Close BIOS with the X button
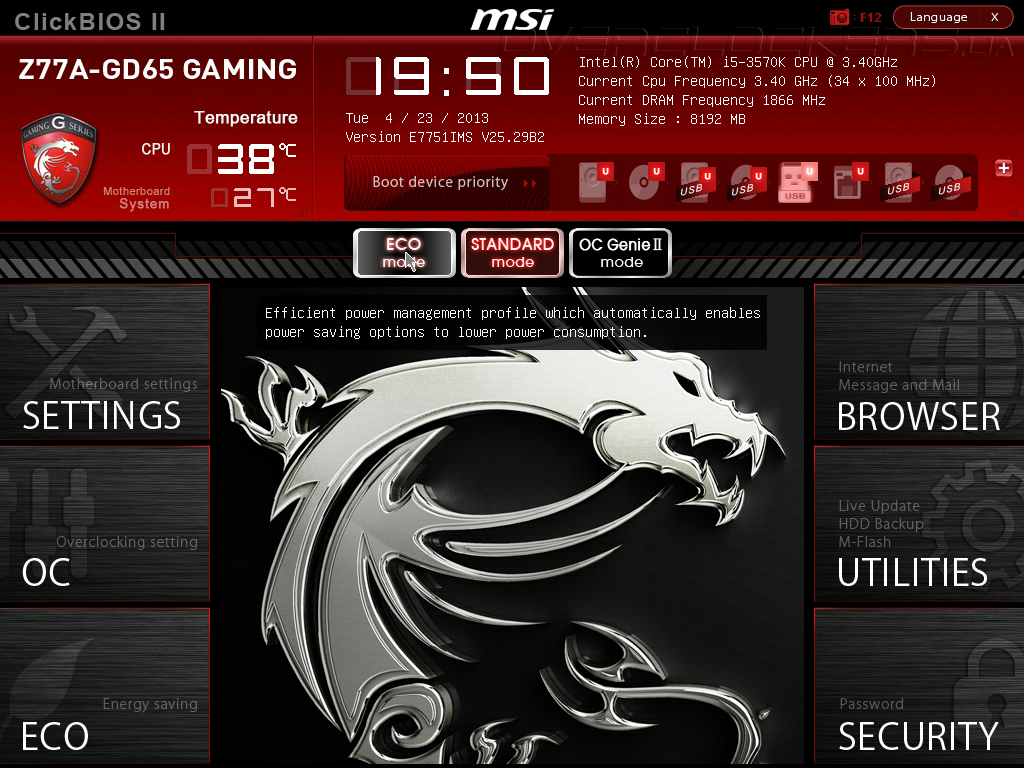Viewport: 1024px width, 768px height. pyautogui.click(x=995, y=17)
